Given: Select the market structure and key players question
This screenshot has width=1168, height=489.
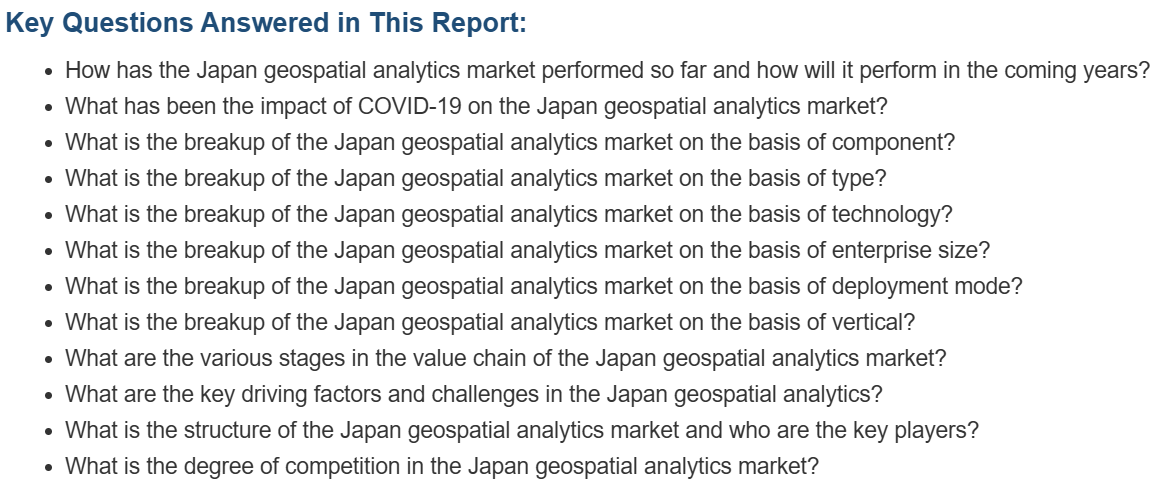Looking at the screenshot, I should tap(521, 431).
